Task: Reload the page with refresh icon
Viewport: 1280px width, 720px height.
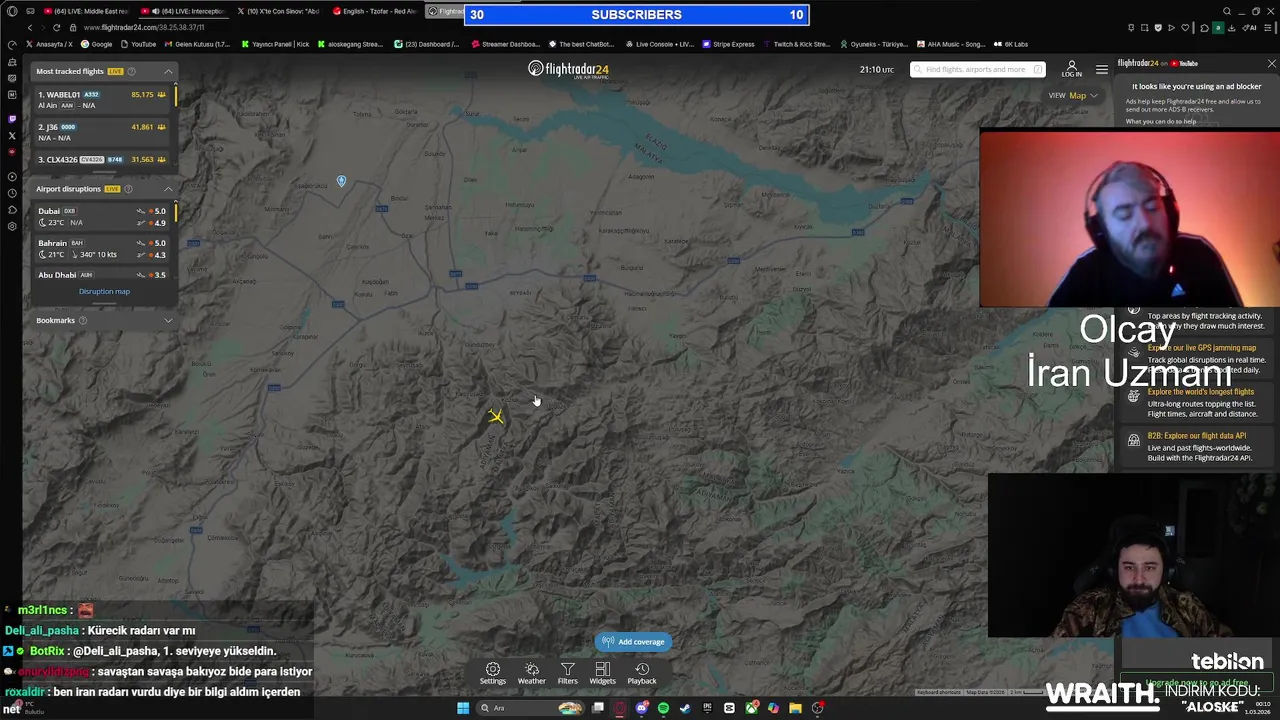Action: [57, 28]
